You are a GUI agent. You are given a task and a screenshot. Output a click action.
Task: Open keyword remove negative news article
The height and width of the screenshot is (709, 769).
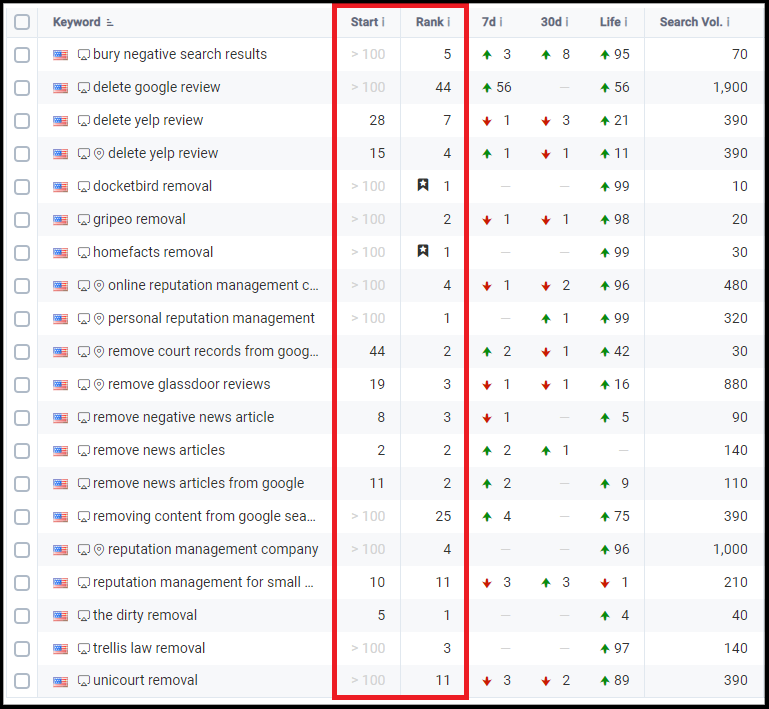183,417
